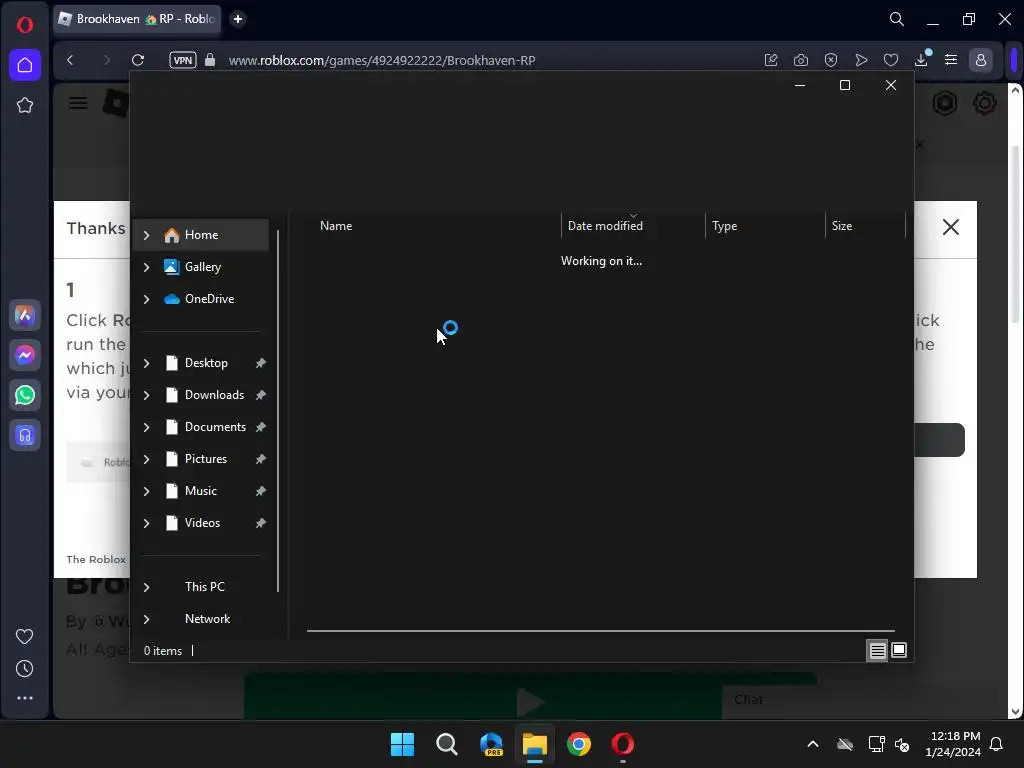Open the music player sidebar icon
This screenshot has width=1024, height=768.
click(25, 435)
